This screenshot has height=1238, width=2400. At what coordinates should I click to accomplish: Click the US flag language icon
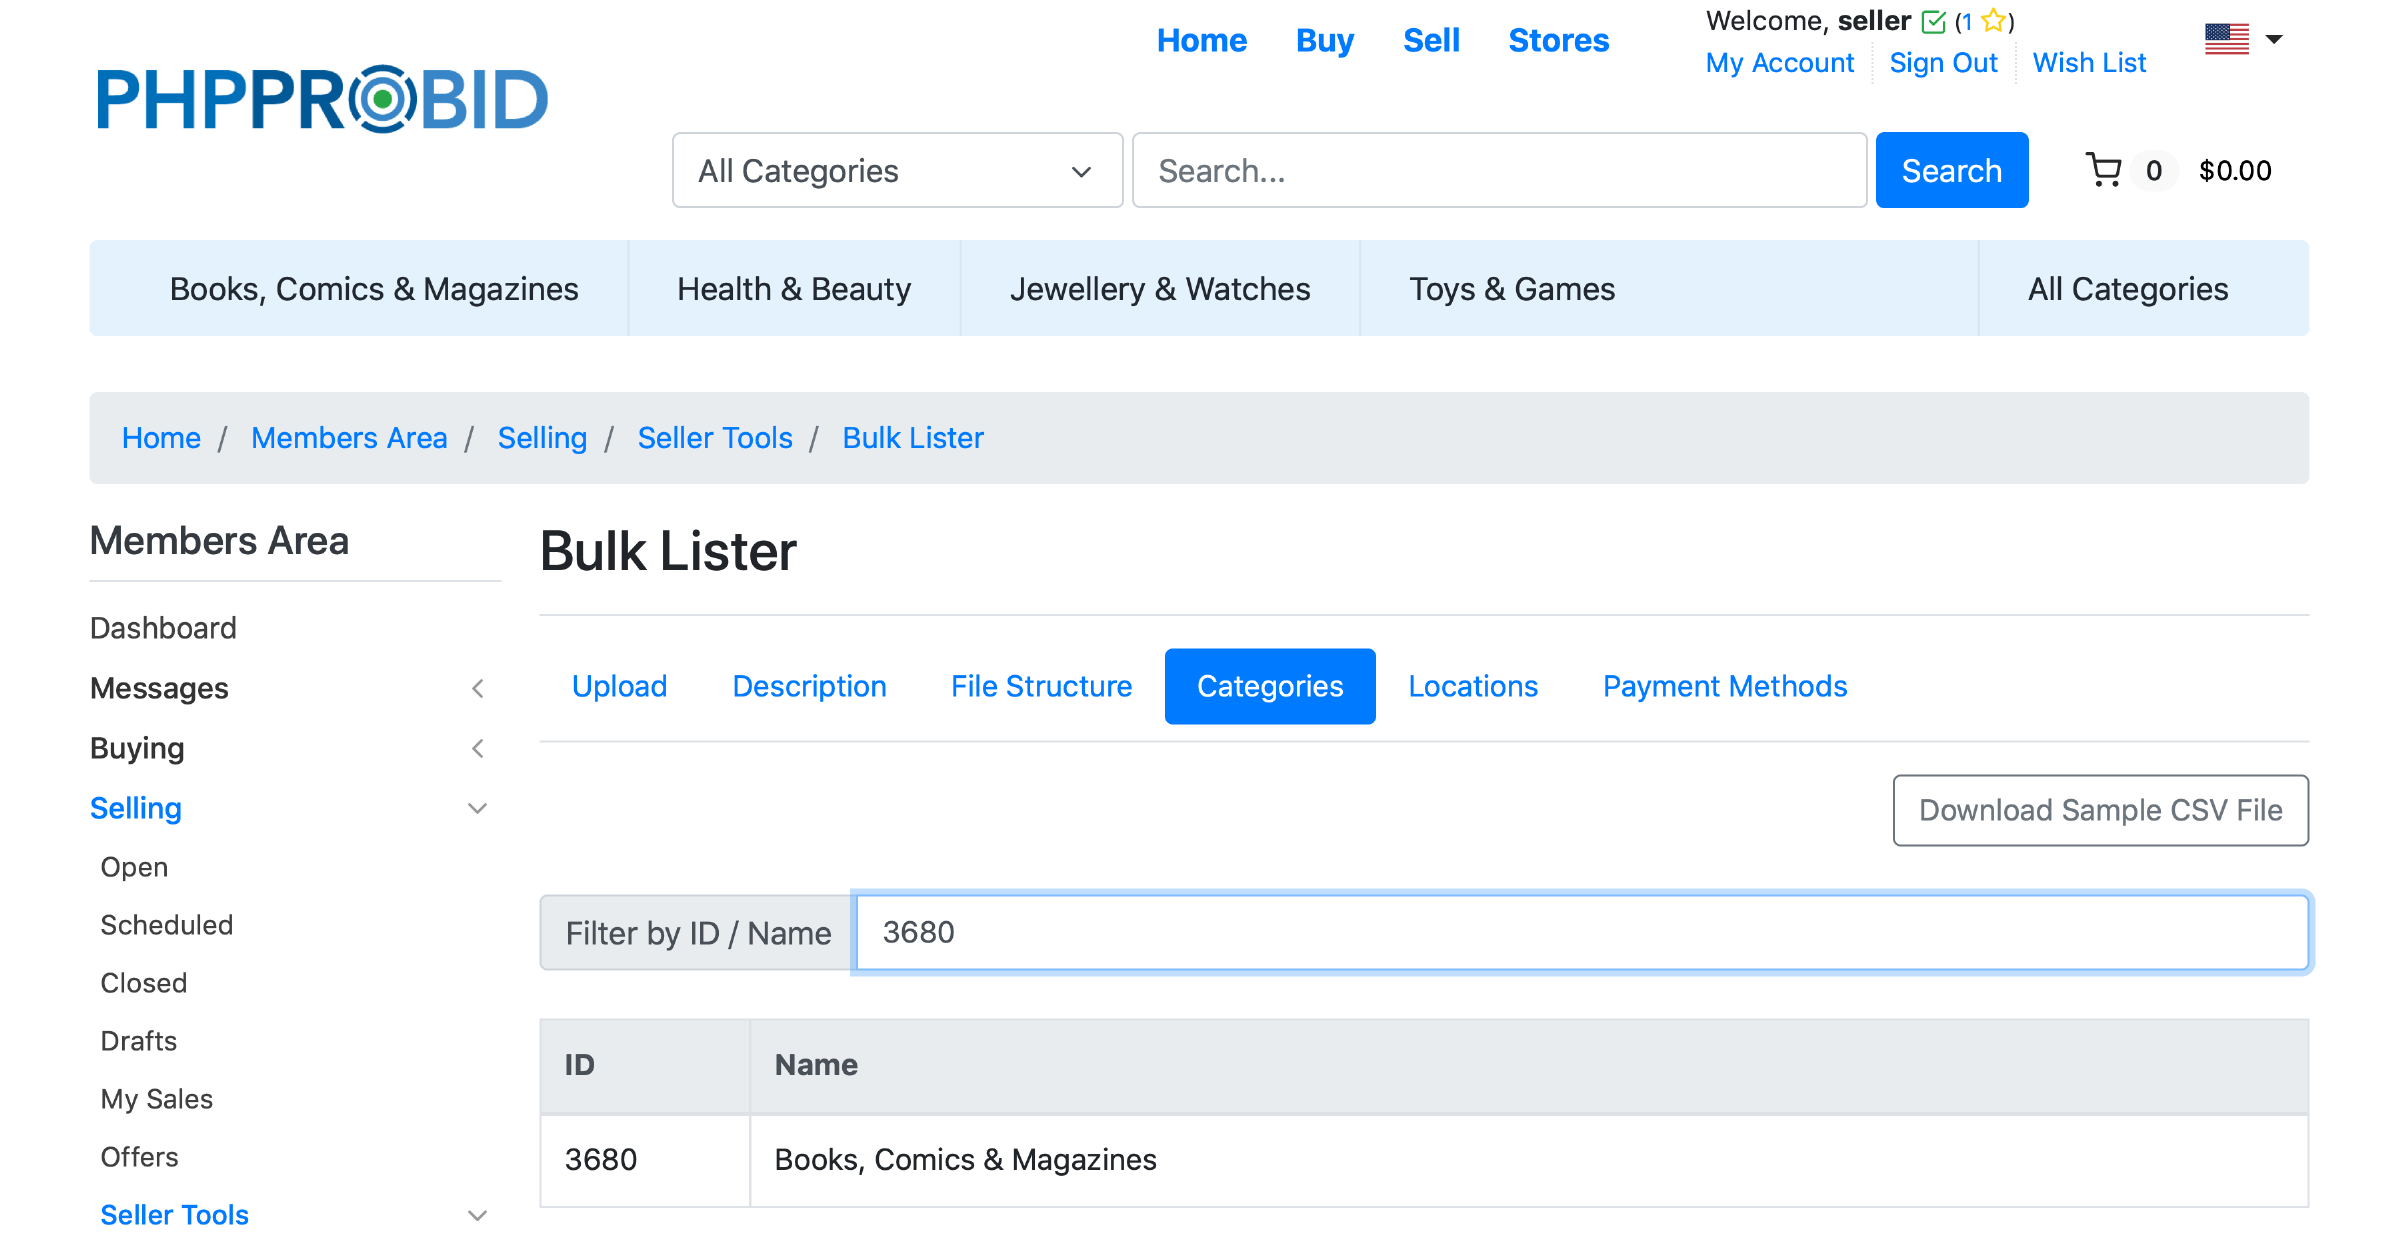click(x=2226, y=40)
